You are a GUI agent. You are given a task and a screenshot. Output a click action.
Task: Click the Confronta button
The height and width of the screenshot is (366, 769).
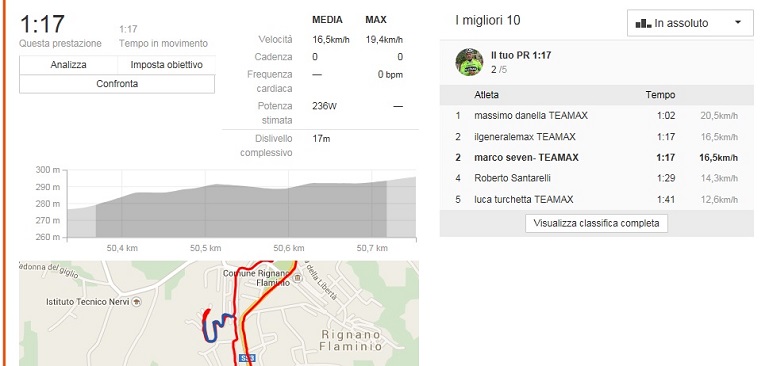click(117, 84)
